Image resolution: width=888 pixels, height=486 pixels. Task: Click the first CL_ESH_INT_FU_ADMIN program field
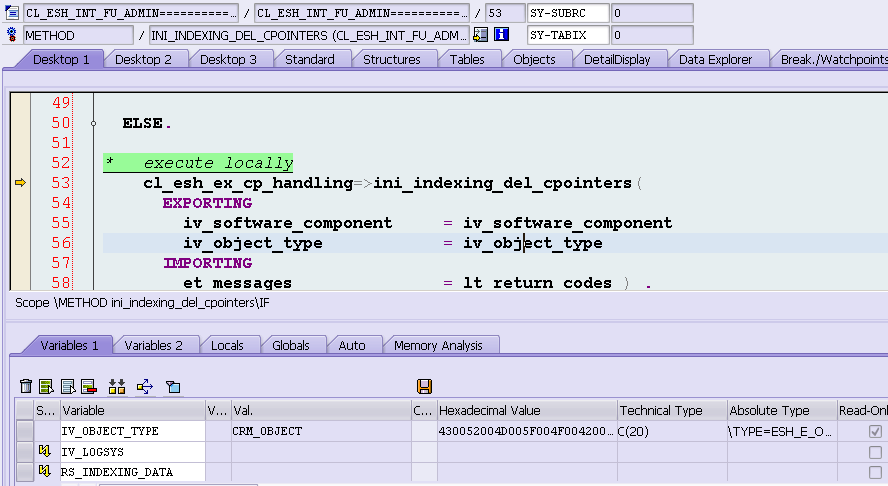tap(131, 13)
